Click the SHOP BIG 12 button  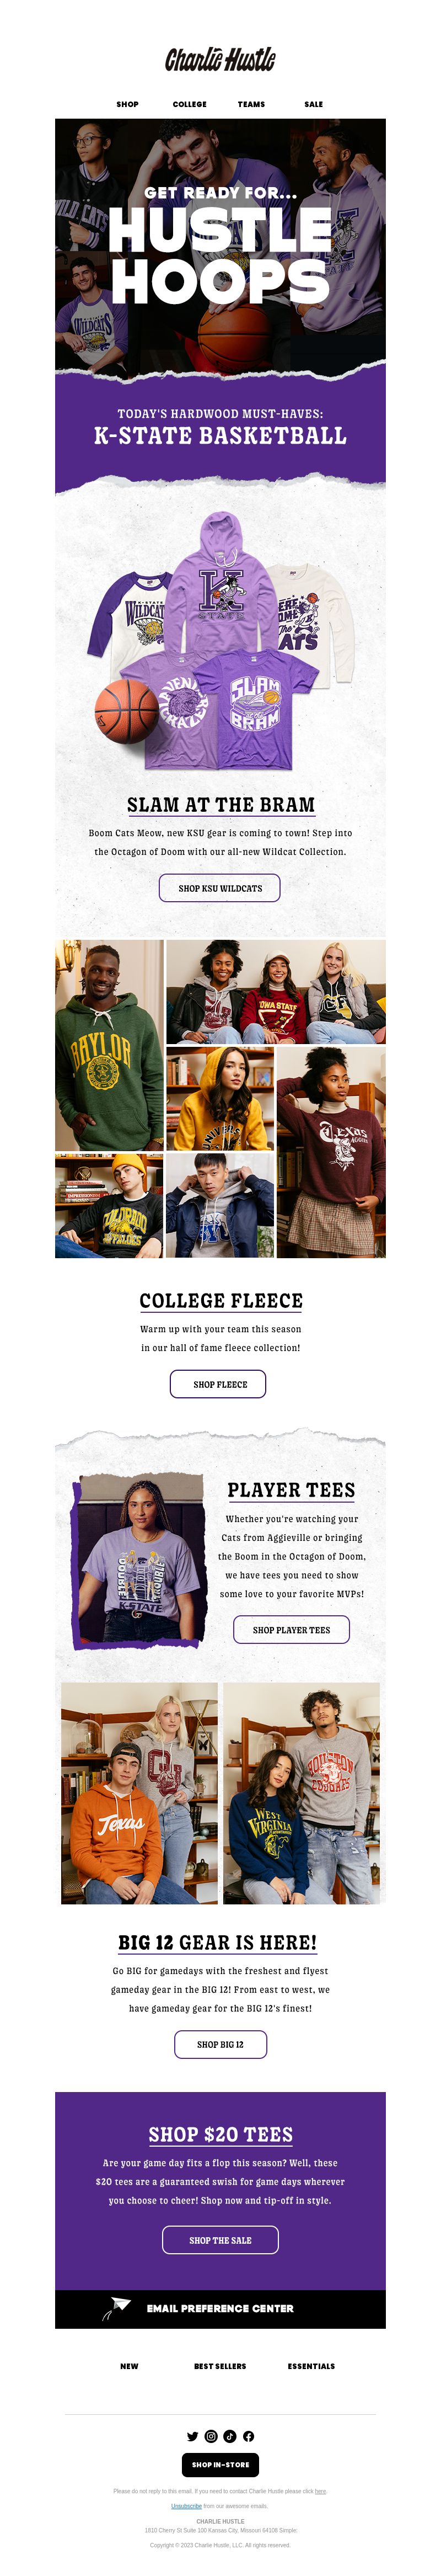[220, 2044]
